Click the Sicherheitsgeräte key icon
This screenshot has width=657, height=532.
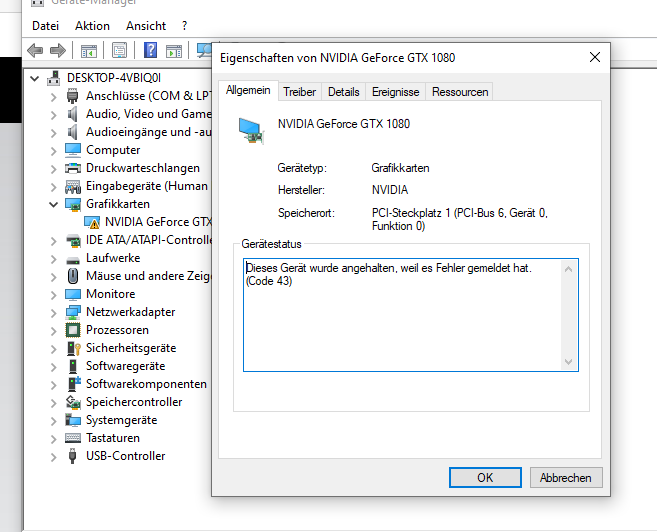coord(74,348)
